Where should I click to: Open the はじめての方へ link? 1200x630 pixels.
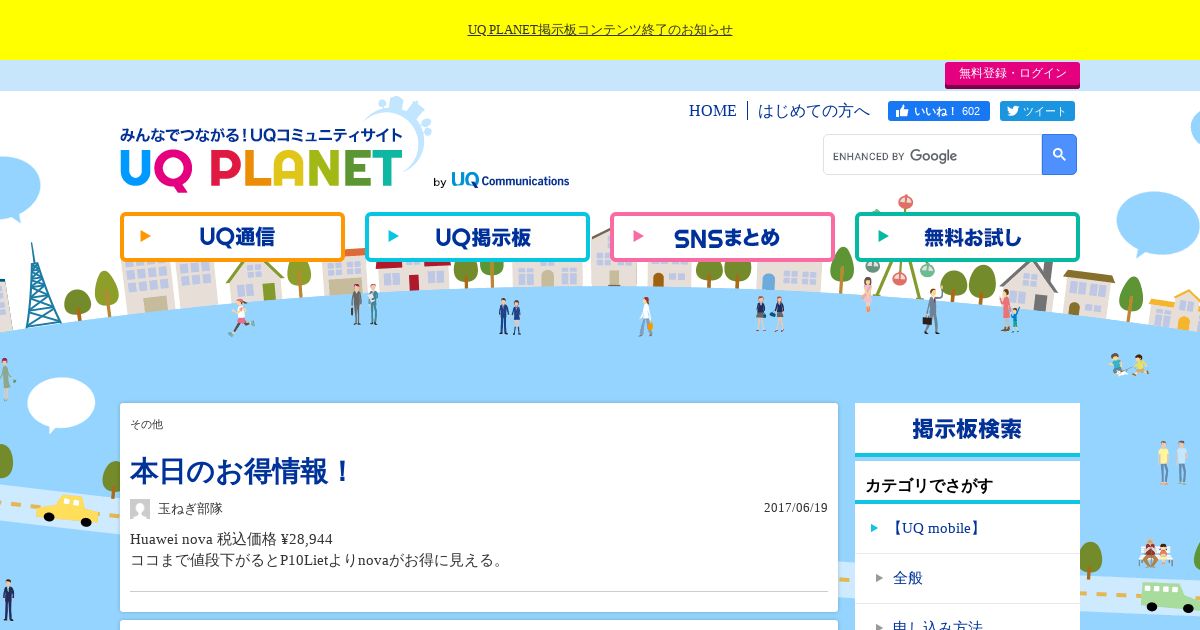coord(813,111)
